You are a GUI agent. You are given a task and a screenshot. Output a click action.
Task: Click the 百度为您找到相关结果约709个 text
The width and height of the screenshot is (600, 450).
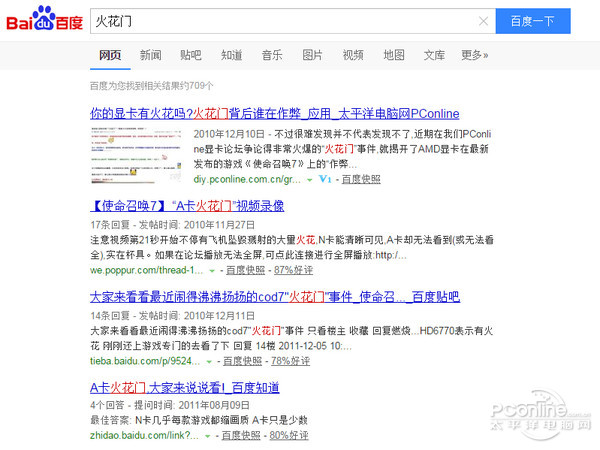click(x=152, y=86)
